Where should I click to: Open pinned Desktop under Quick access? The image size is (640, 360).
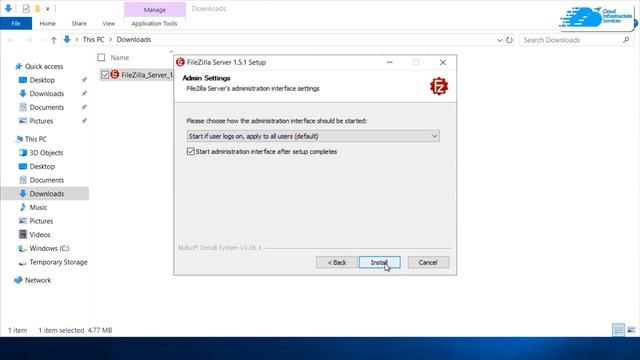coord(42,80)
